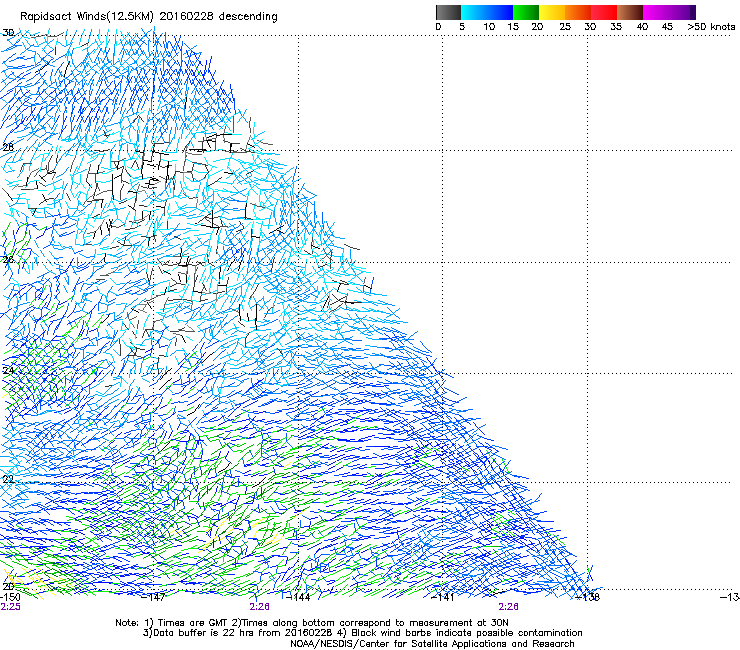Screen dimensions: 740x650
Task: Click the blue 10-15 knots legend swatch
Action: coord(500,12)
